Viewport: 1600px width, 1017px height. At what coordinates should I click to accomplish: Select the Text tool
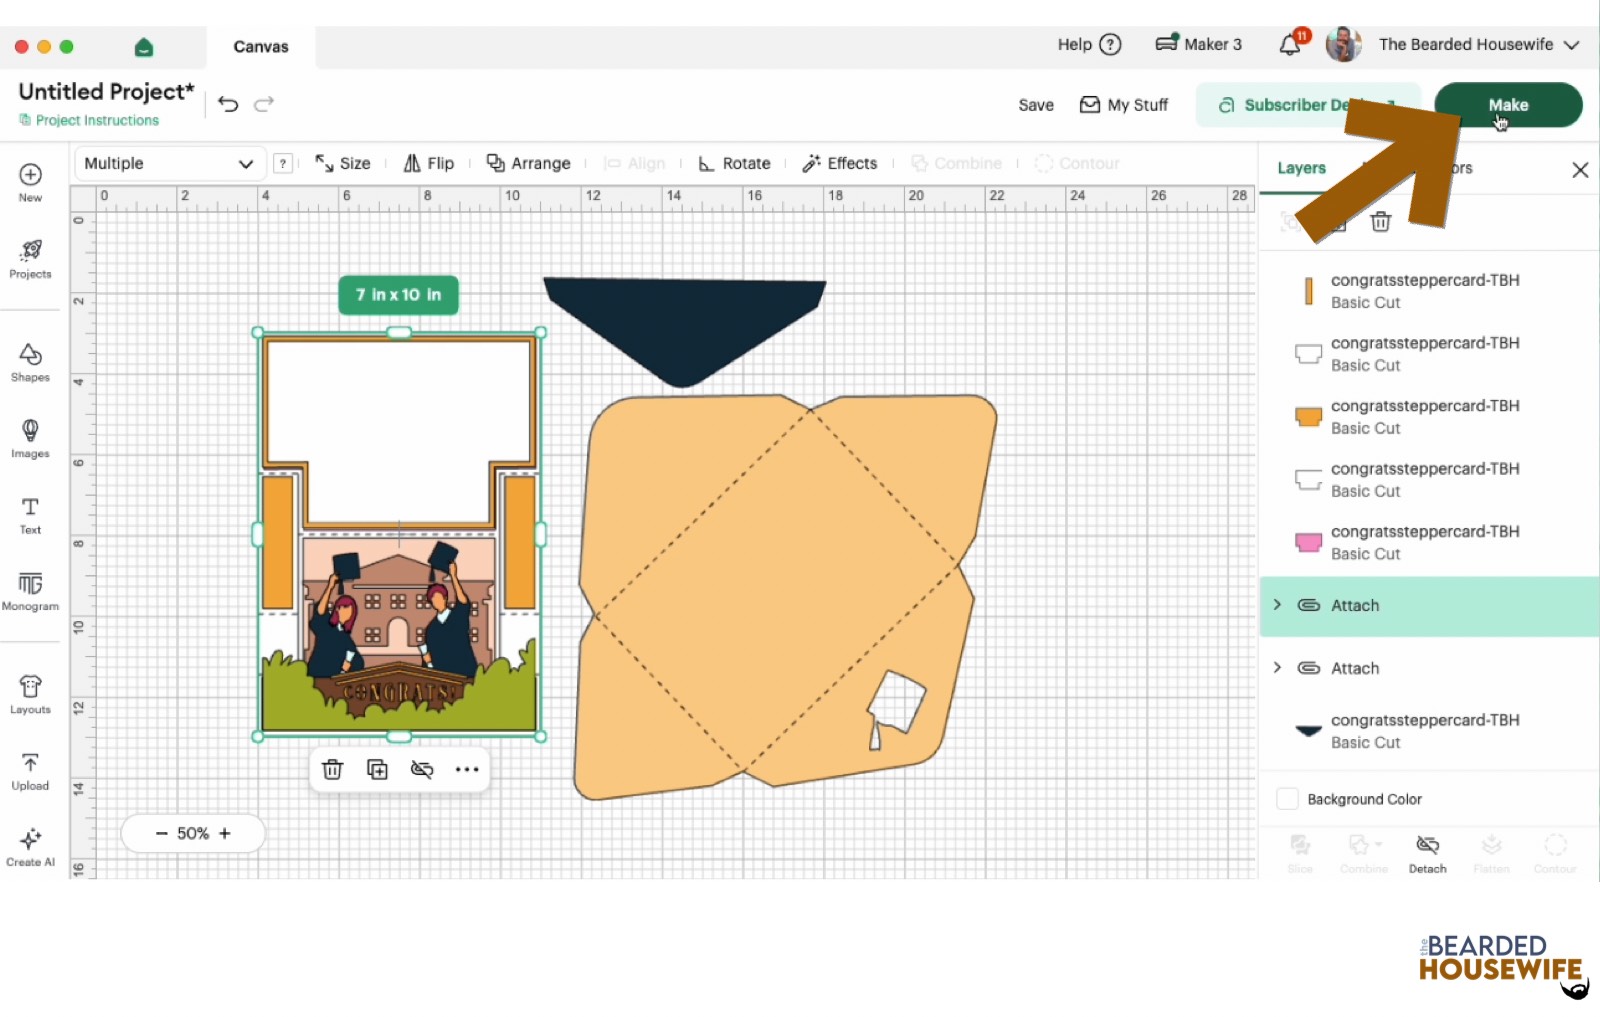coord(30,514)
